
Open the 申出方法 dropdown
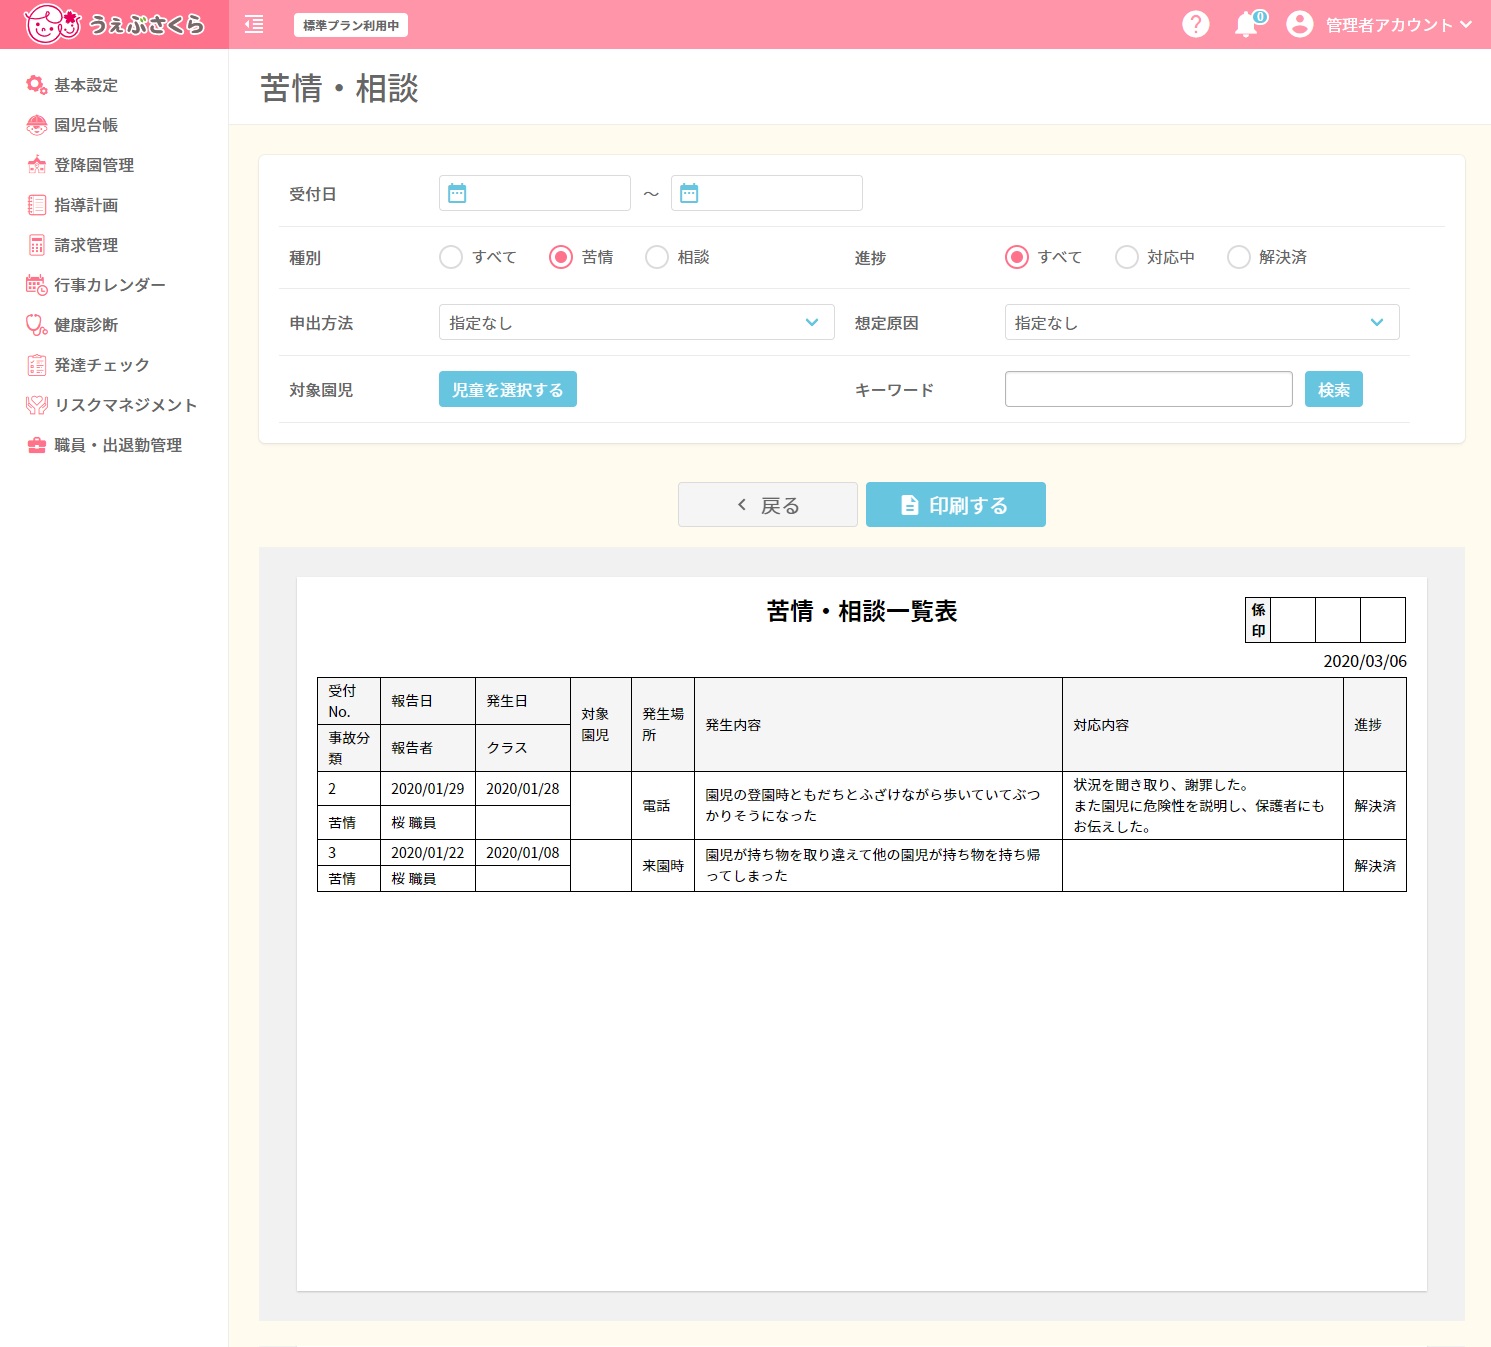click(x=636, y=322)
